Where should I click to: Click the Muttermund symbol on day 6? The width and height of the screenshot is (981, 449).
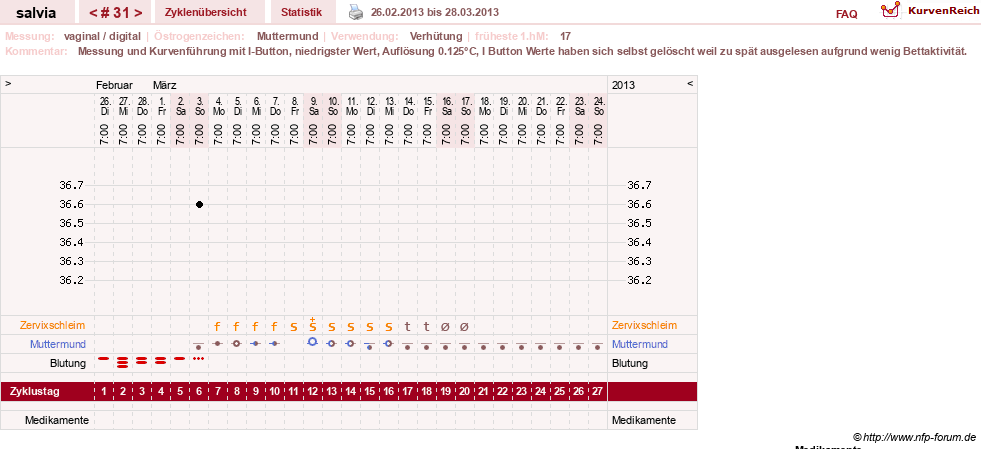199,345
